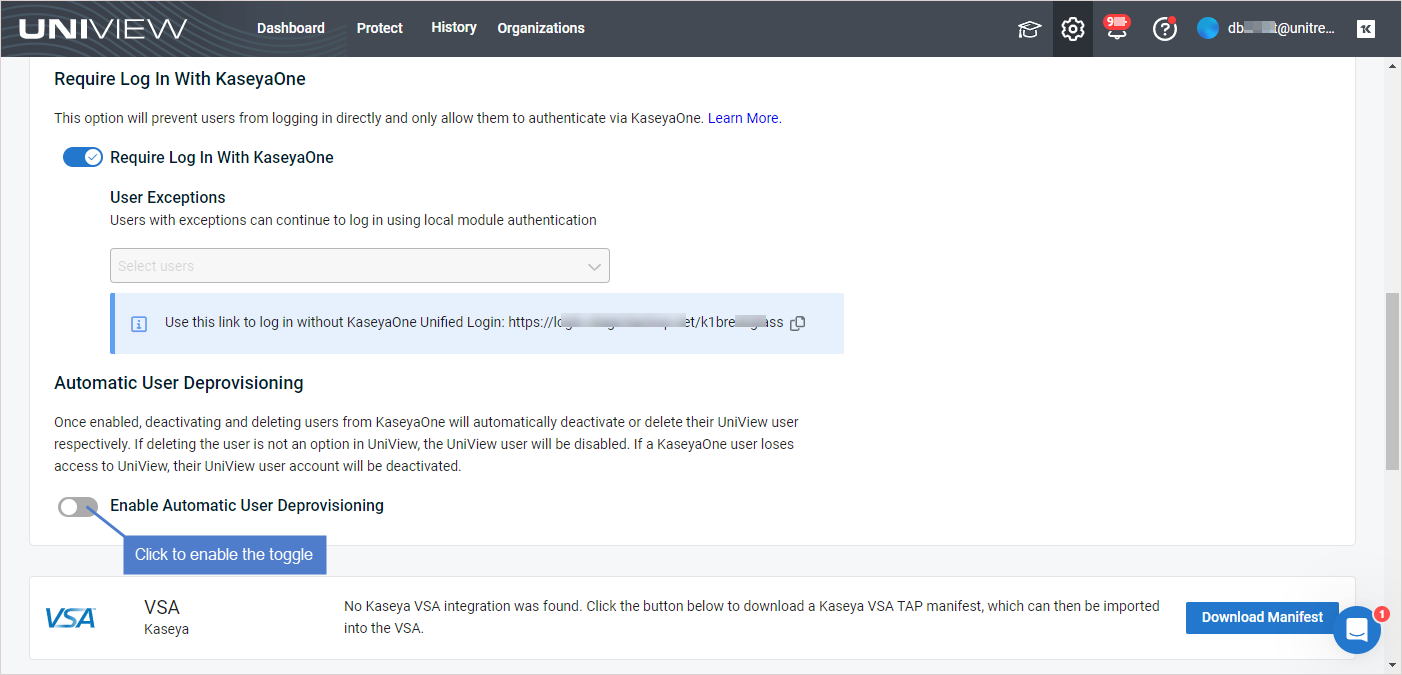
Task: Copy the unified login bypass link
Action: pyautogui.click(x=797, y=323)
